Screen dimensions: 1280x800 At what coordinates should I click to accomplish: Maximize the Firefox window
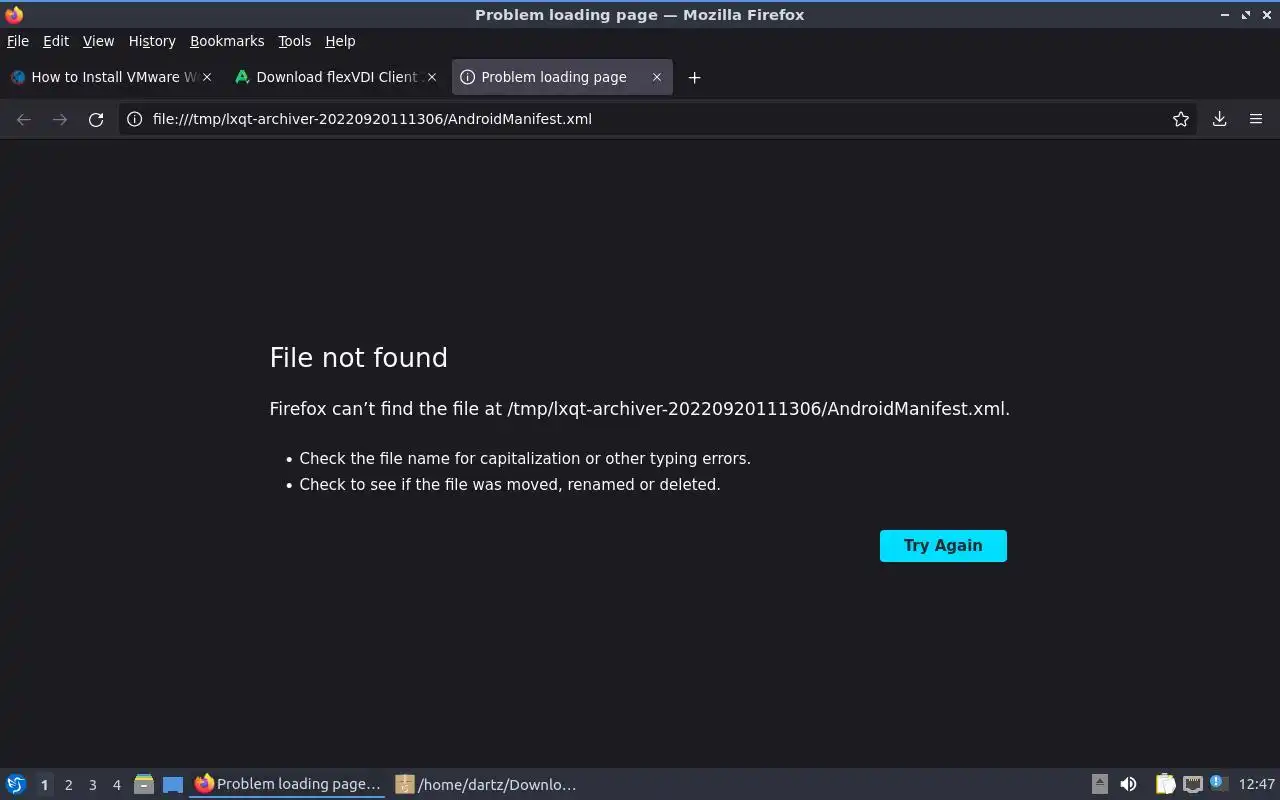point(1246,15)
